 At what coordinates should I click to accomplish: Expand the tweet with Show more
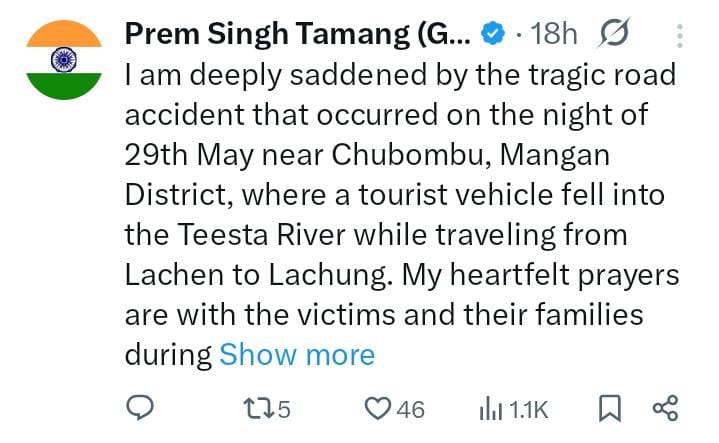point(297,355)
